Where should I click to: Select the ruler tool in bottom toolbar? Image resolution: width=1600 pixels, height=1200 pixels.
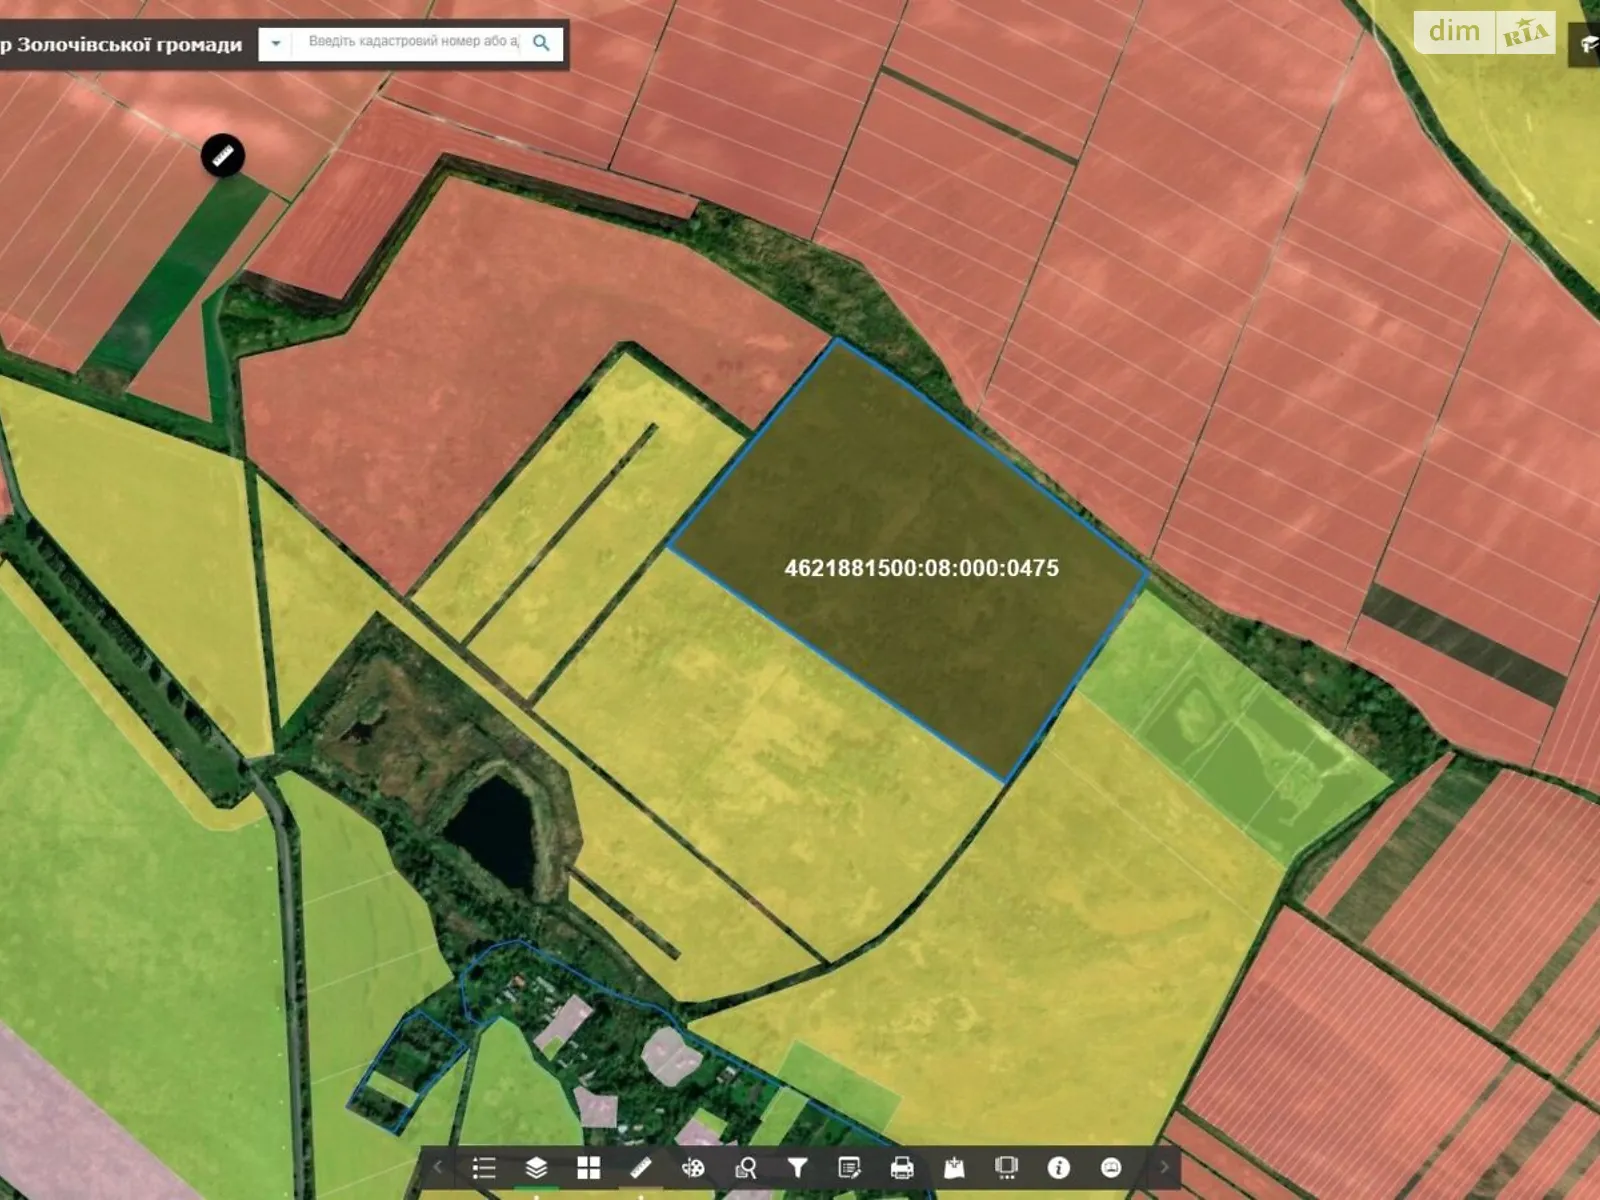(641, 1168)
